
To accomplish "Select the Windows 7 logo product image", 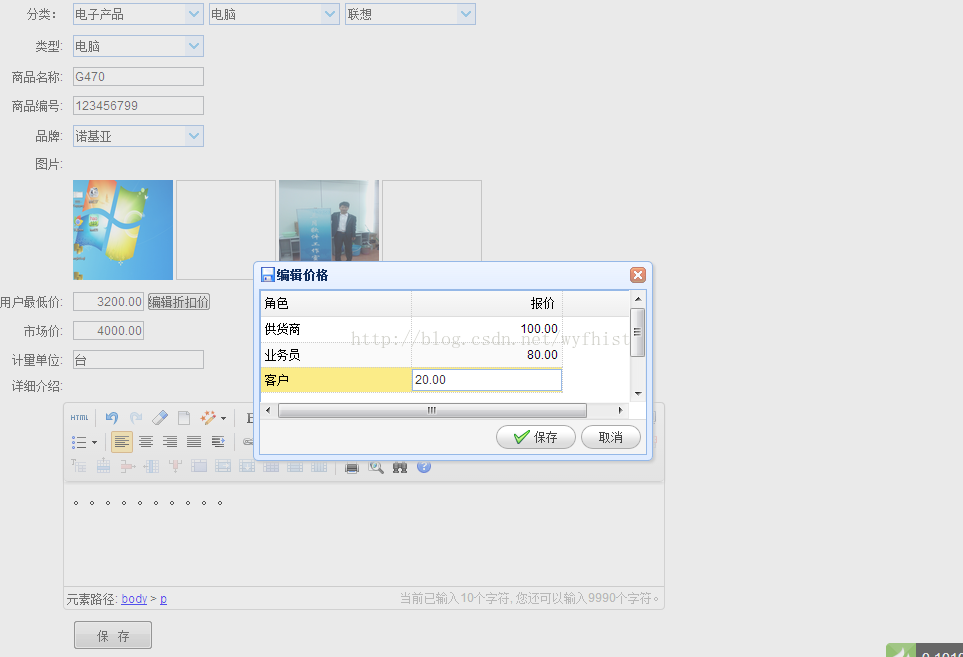I will click(x=123, y=230).
